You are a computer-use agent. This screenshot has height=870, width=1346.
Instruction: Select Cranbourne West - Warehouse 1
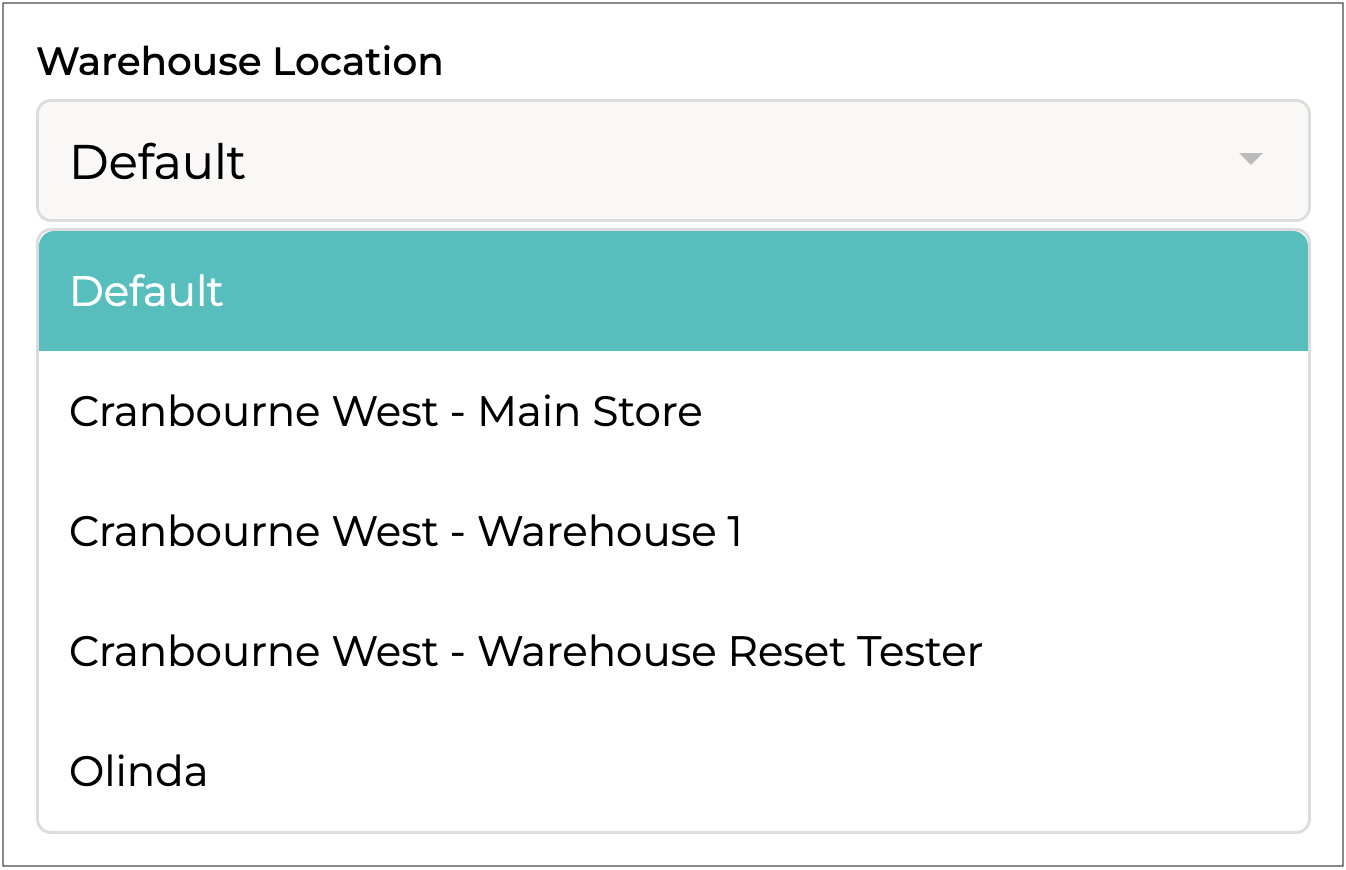pos(405,532)
